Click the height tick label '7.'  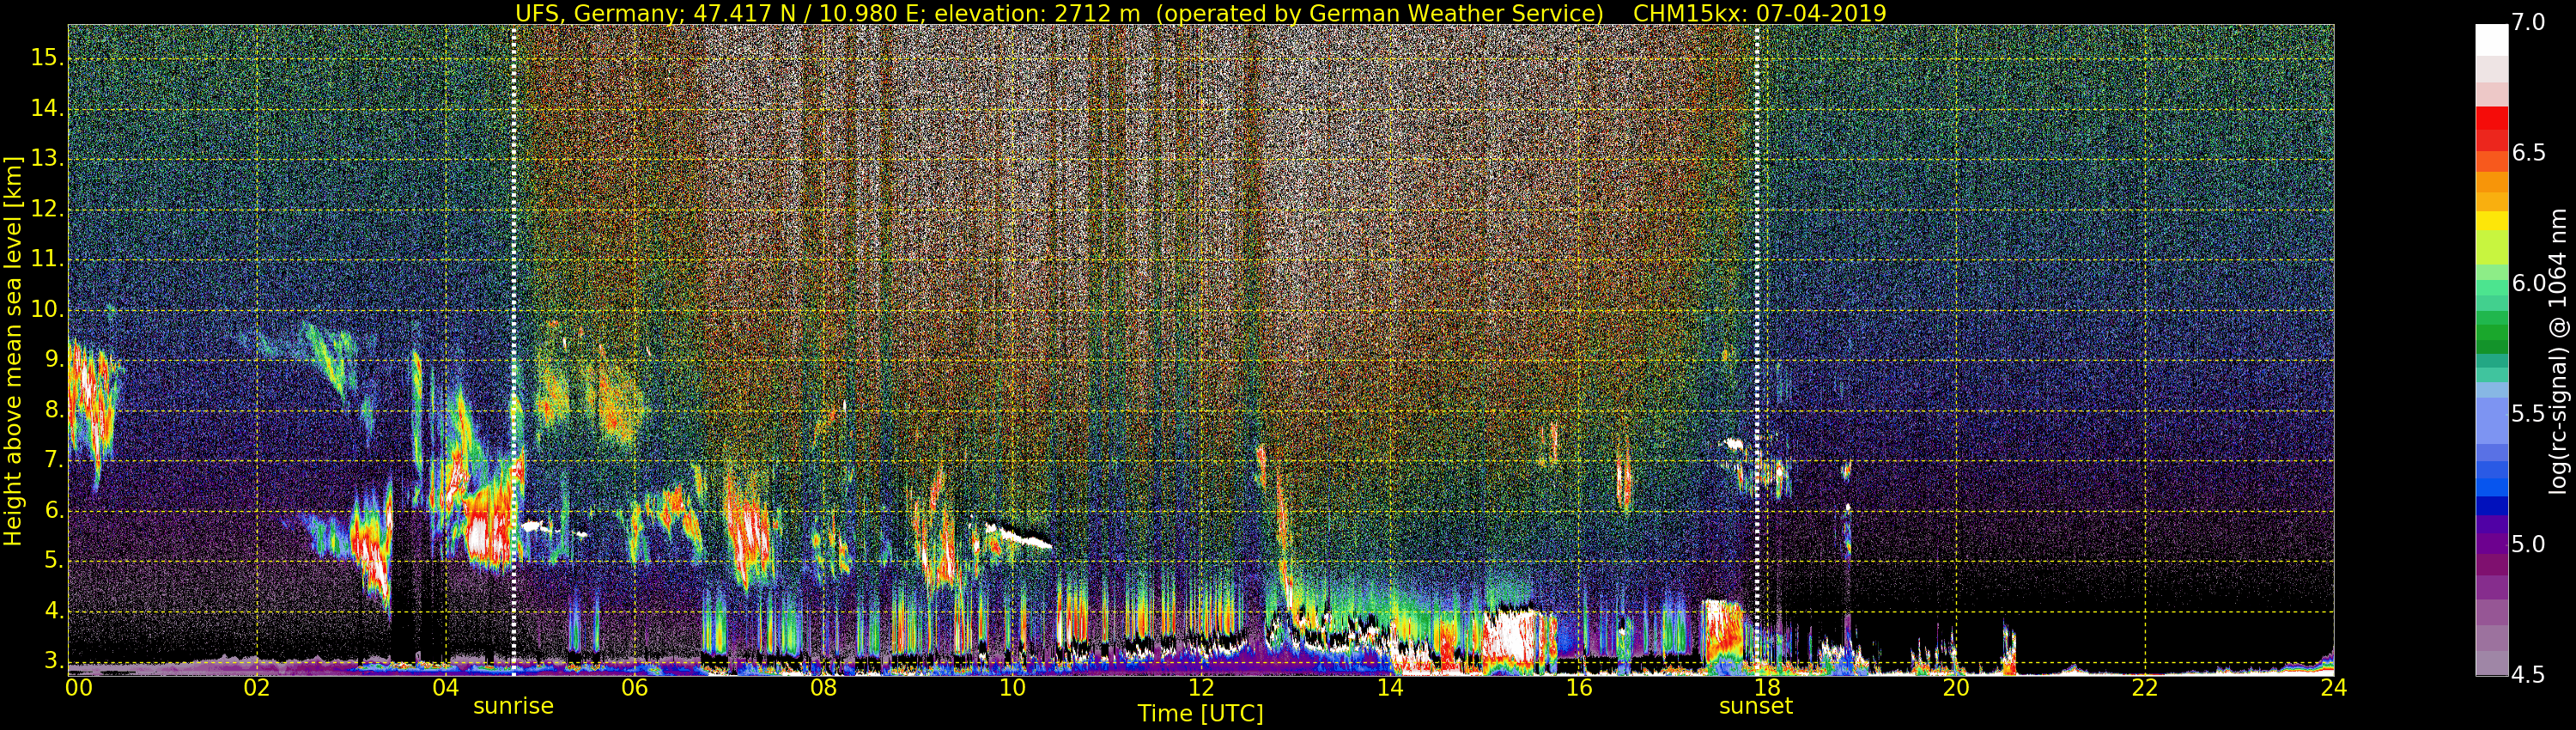pyautogui.click(x=53, y=460)
